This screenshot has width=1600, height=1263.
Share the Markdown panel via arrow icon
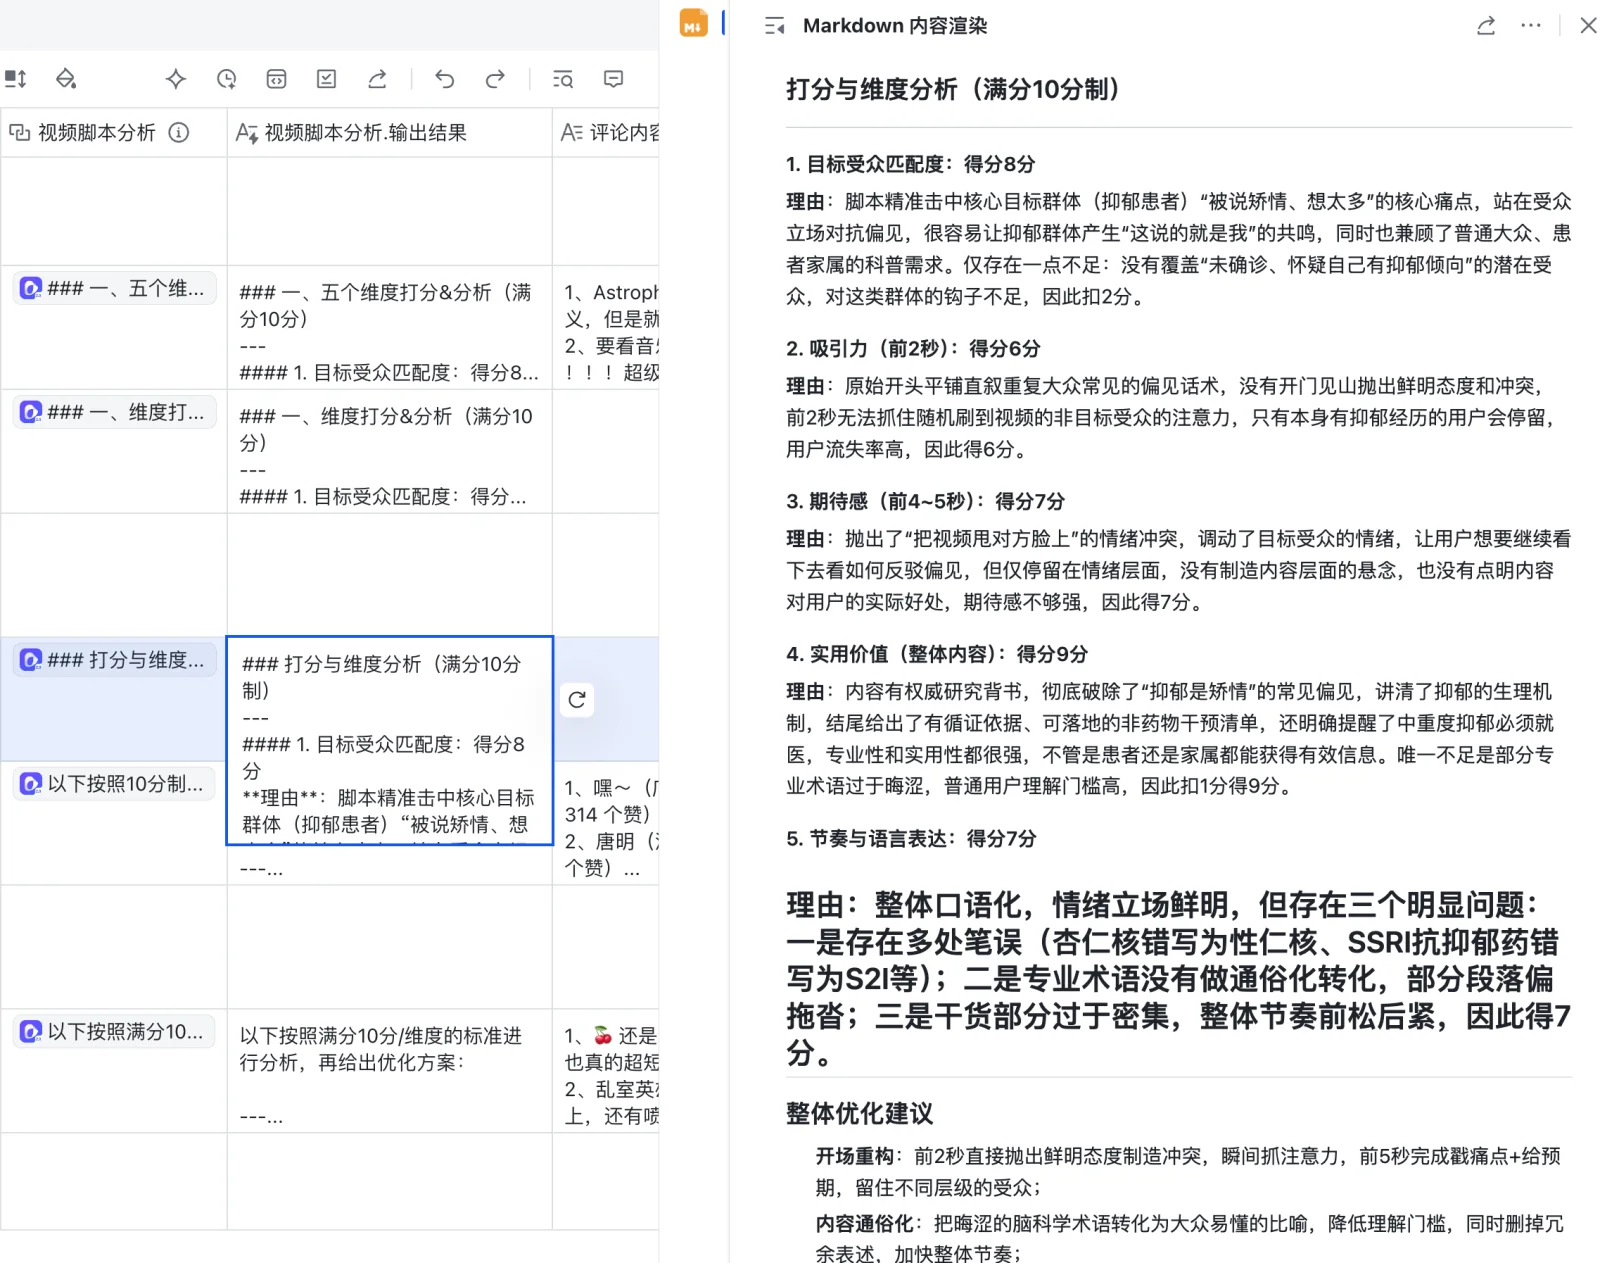coord(1486,26)
